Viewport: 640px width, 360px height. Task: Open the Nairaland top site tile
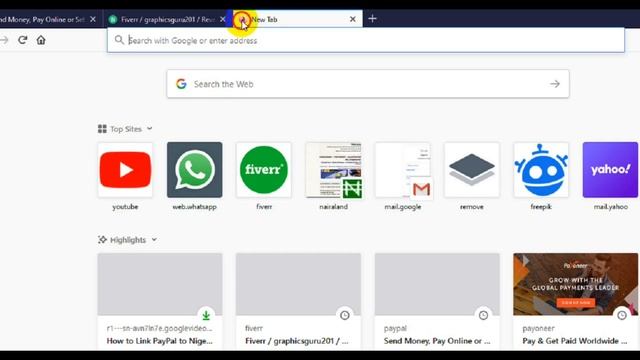(333, 170)
